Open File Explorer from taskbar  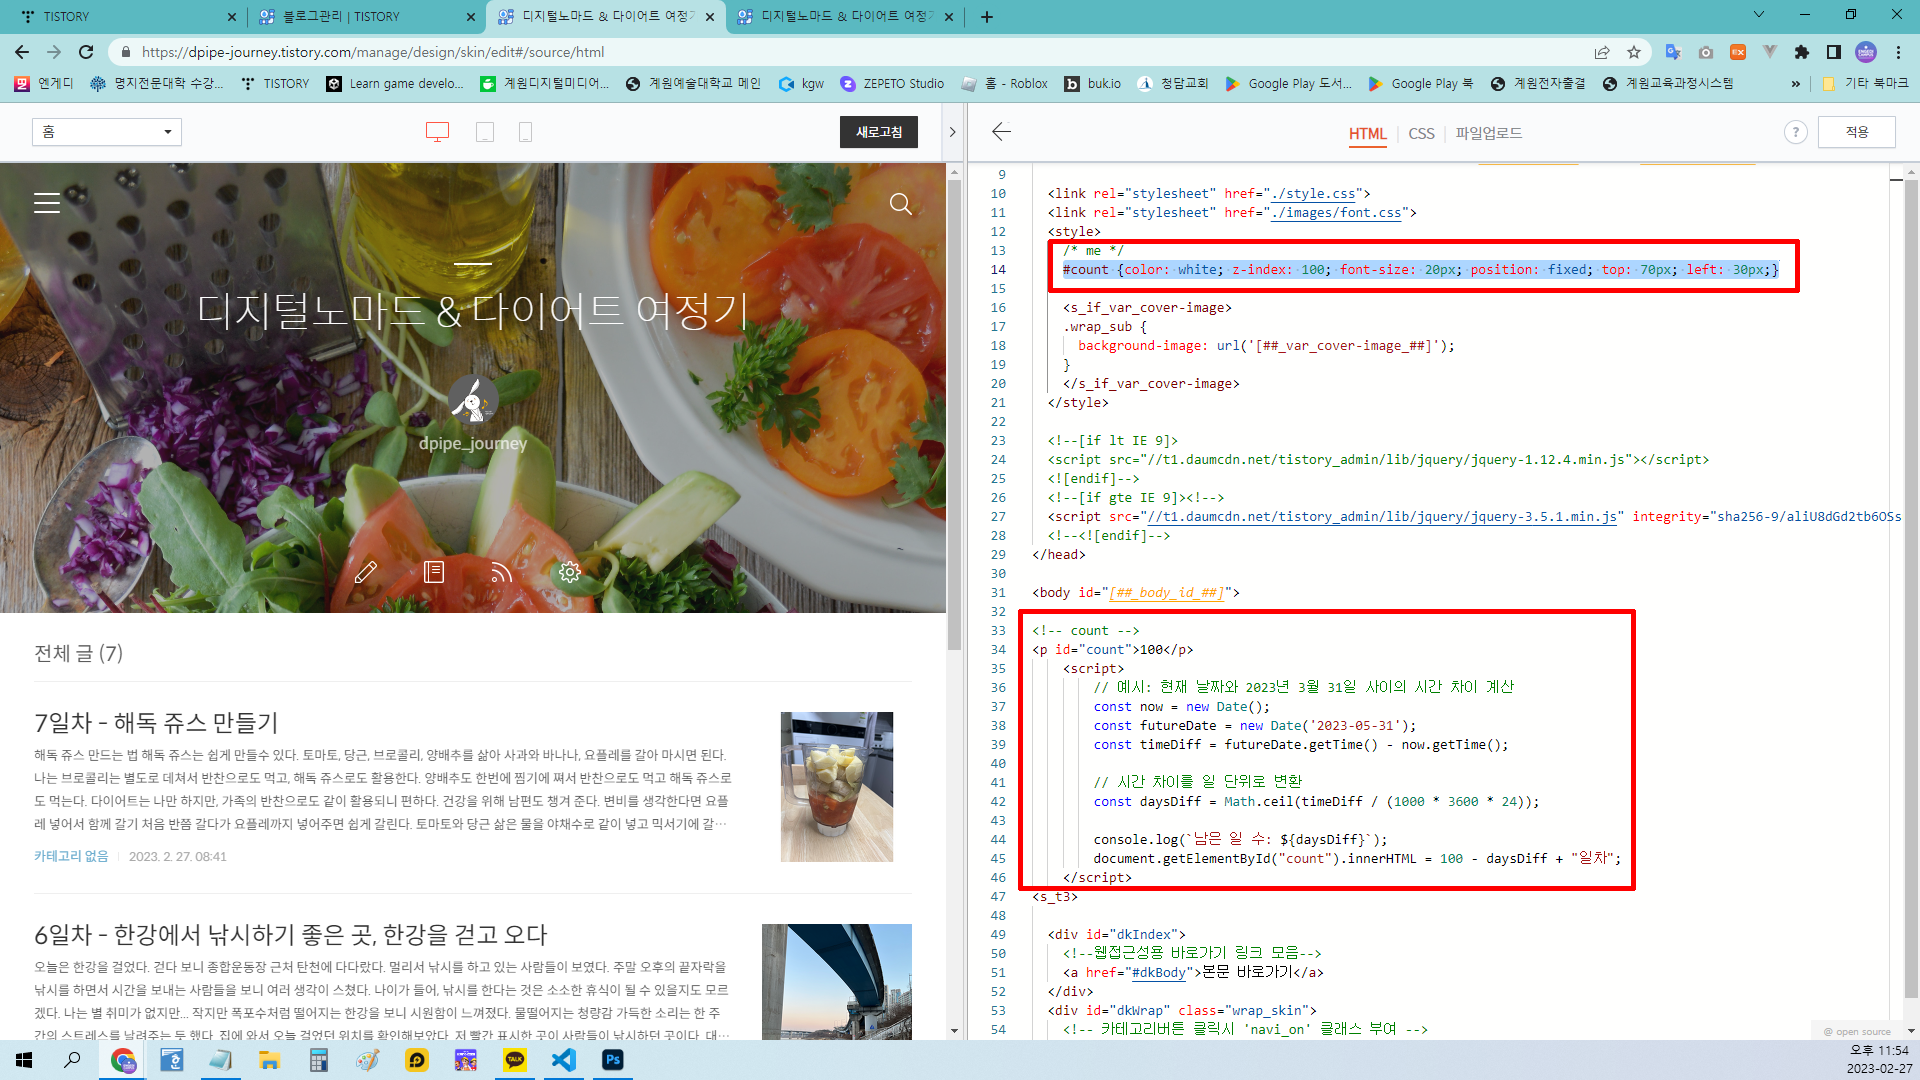(269, 1060)
